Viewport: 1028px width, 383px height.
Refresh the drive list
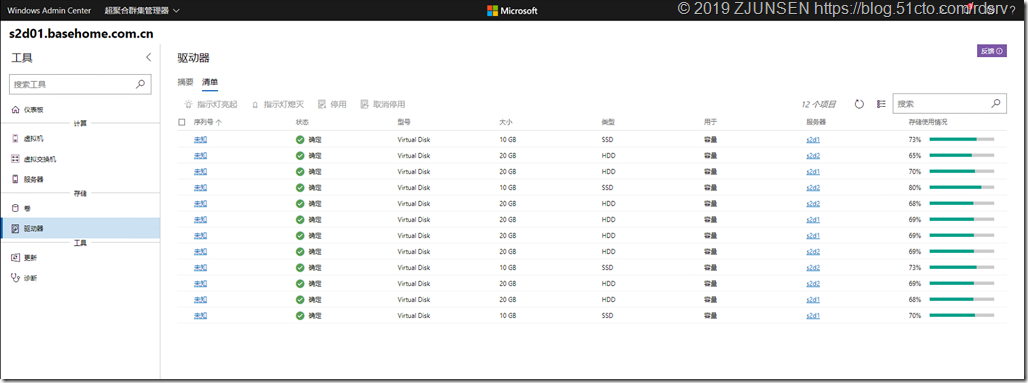pyautogui.click(x=860, y=104)
